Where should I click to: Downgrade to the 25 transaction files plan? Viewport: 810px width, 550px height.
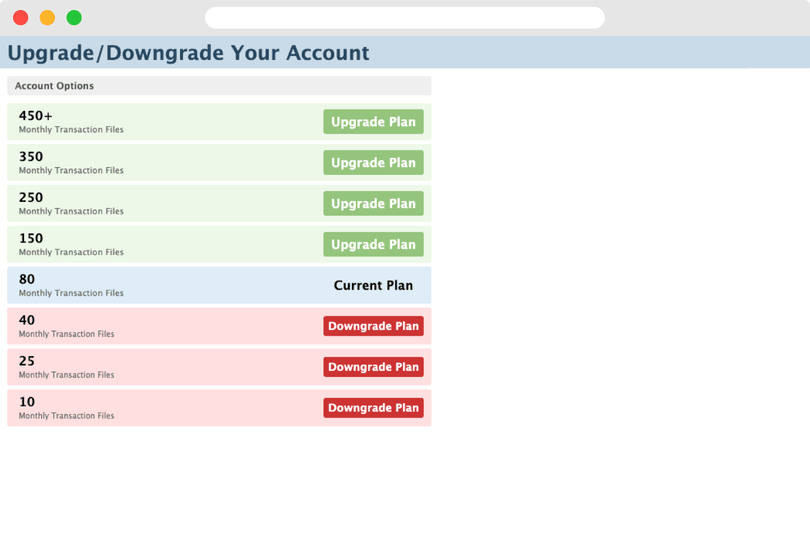pyautogui.click(x=373, y=367)
